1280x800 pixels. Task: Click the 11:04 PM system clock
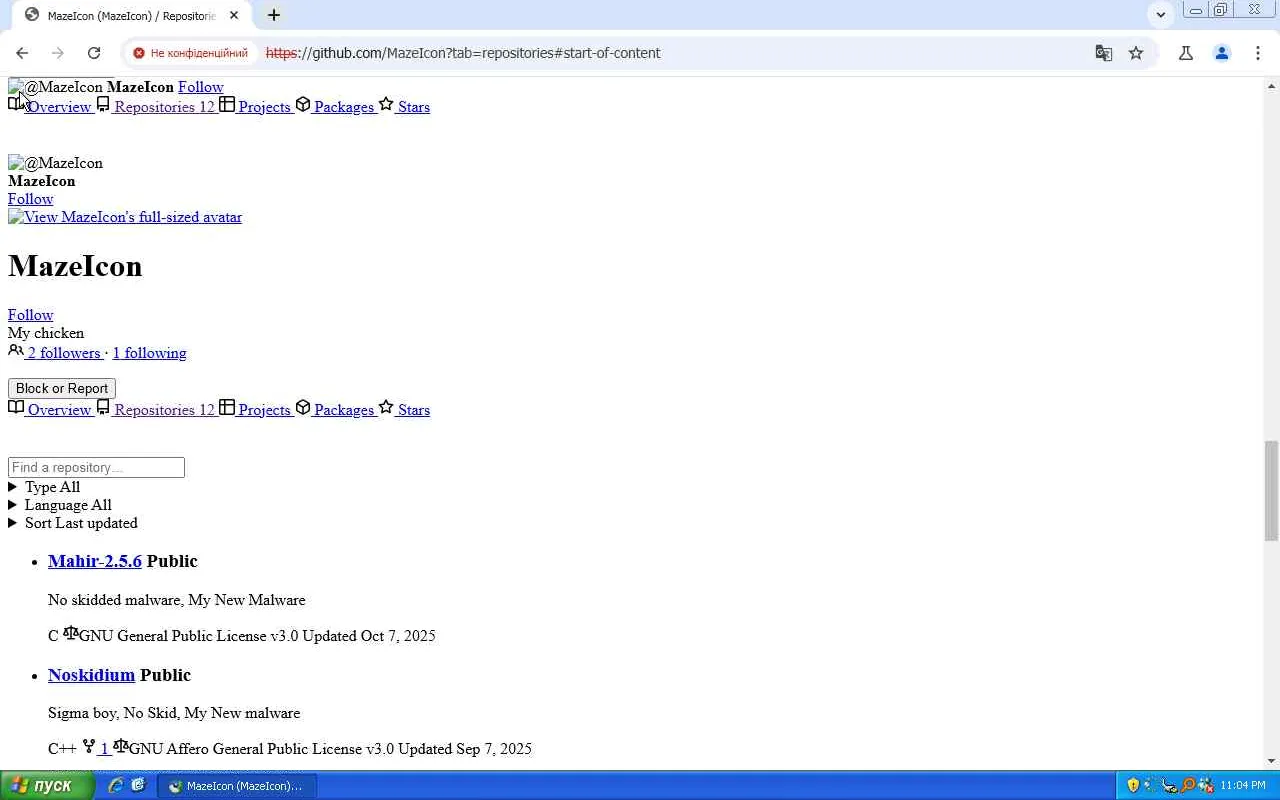(x=1243, y=786)
